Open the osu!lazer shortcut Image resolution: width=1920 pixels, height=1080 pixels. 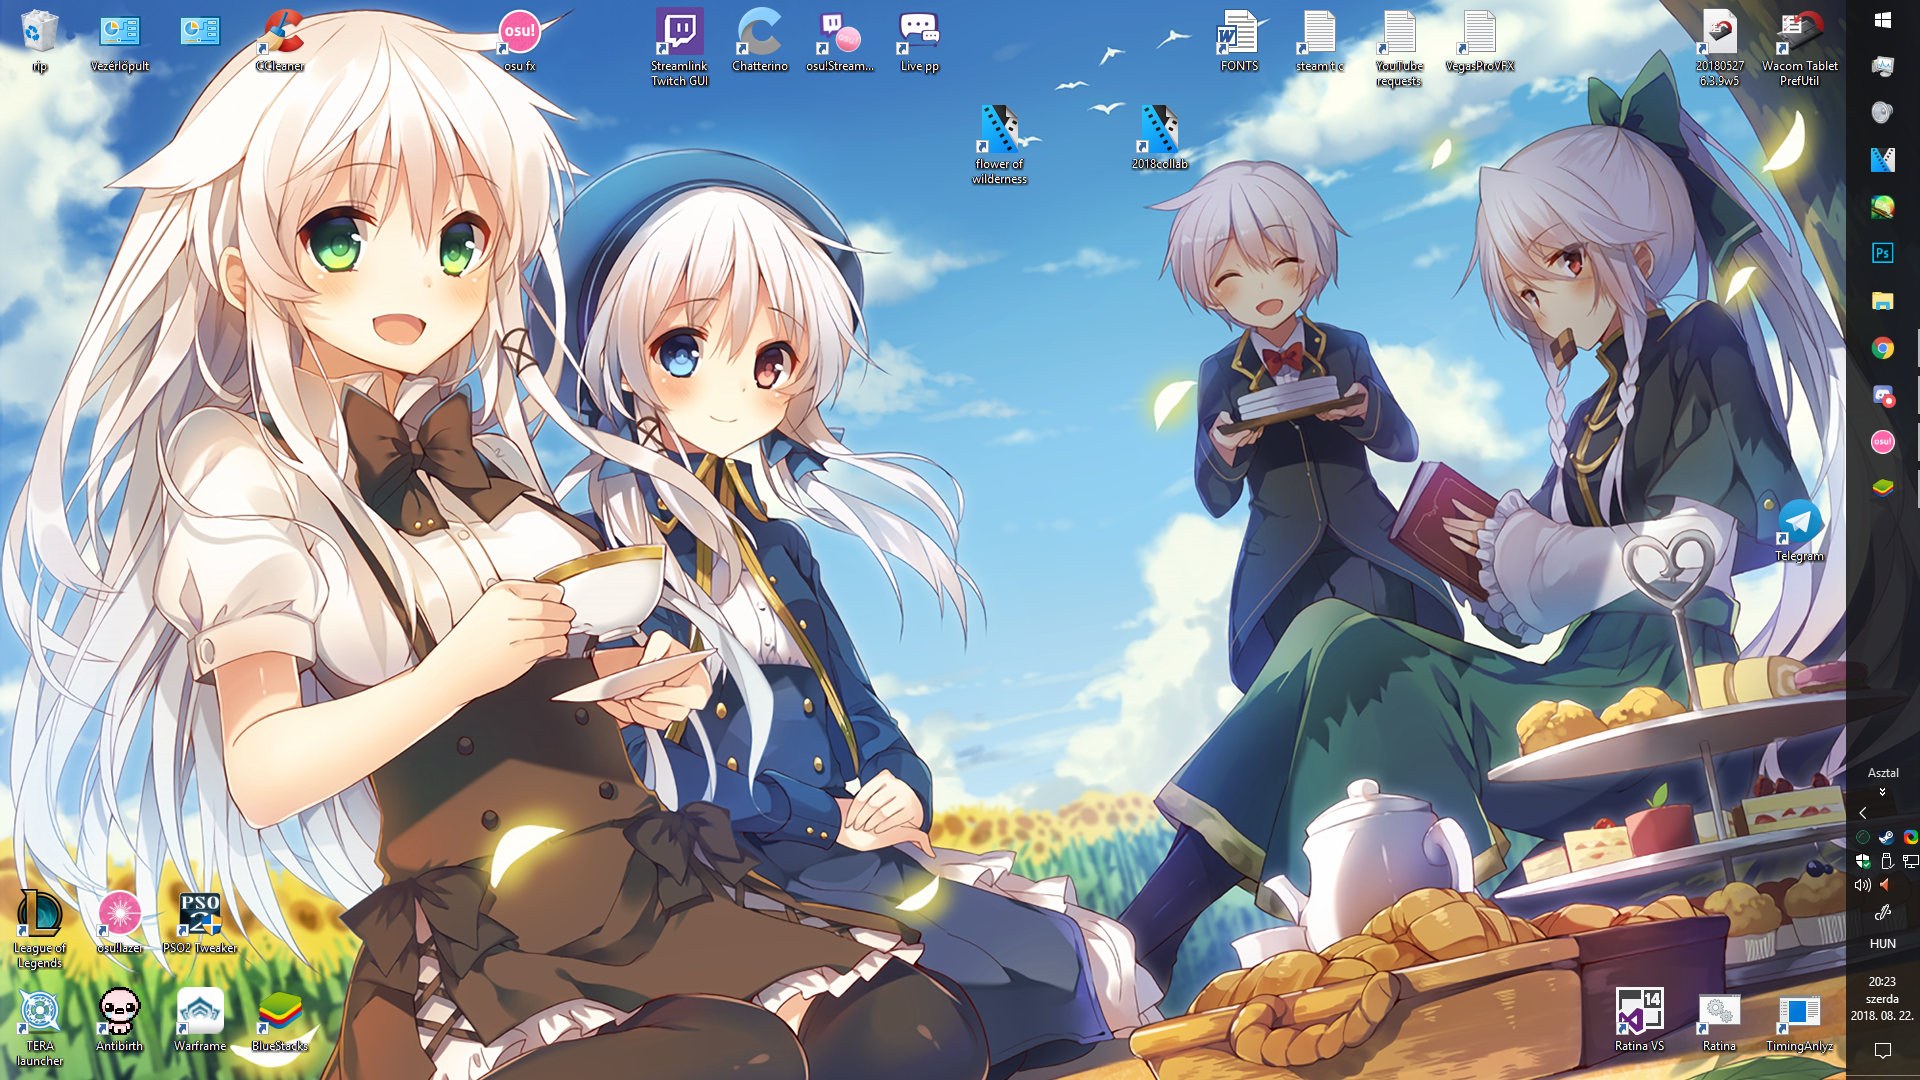(x=120, y=922)
